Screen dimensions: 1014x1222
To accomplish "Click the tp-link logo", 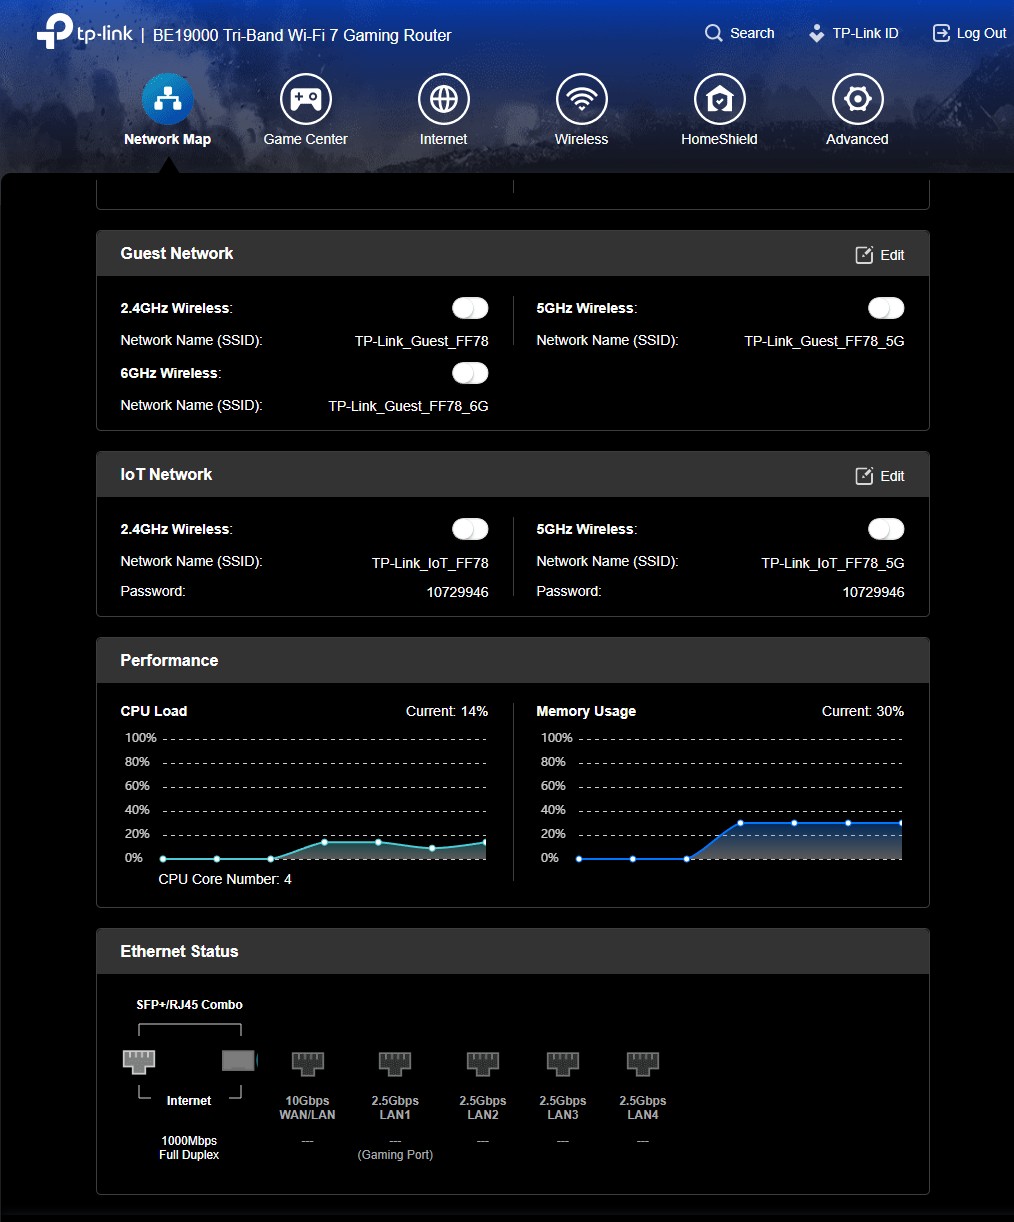I will click(85, 33).
